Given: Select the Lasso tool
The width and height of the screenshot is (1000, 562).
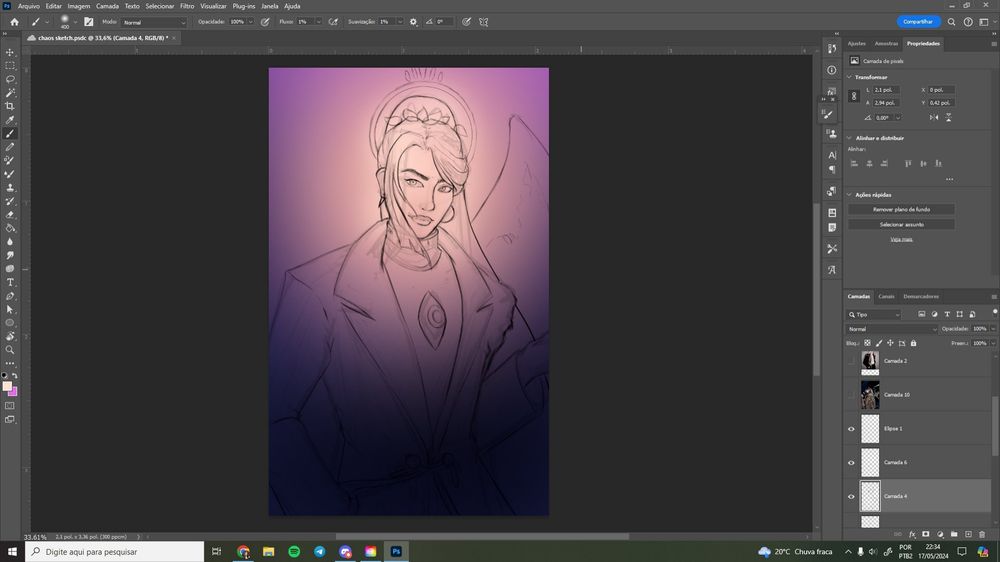Looking at the screenshot, I should coord(10,79).
